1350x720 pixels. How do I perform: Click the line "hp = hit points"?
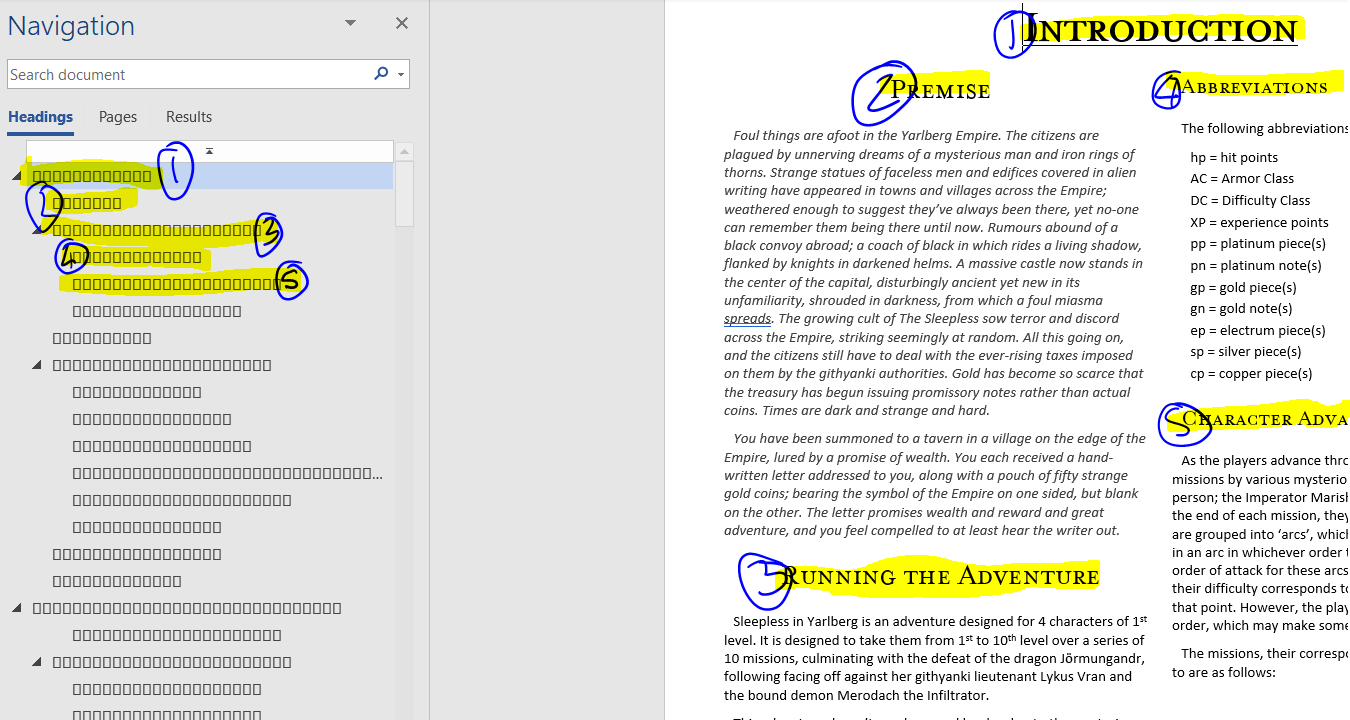pyautogui.click(x=1234, y=157)
